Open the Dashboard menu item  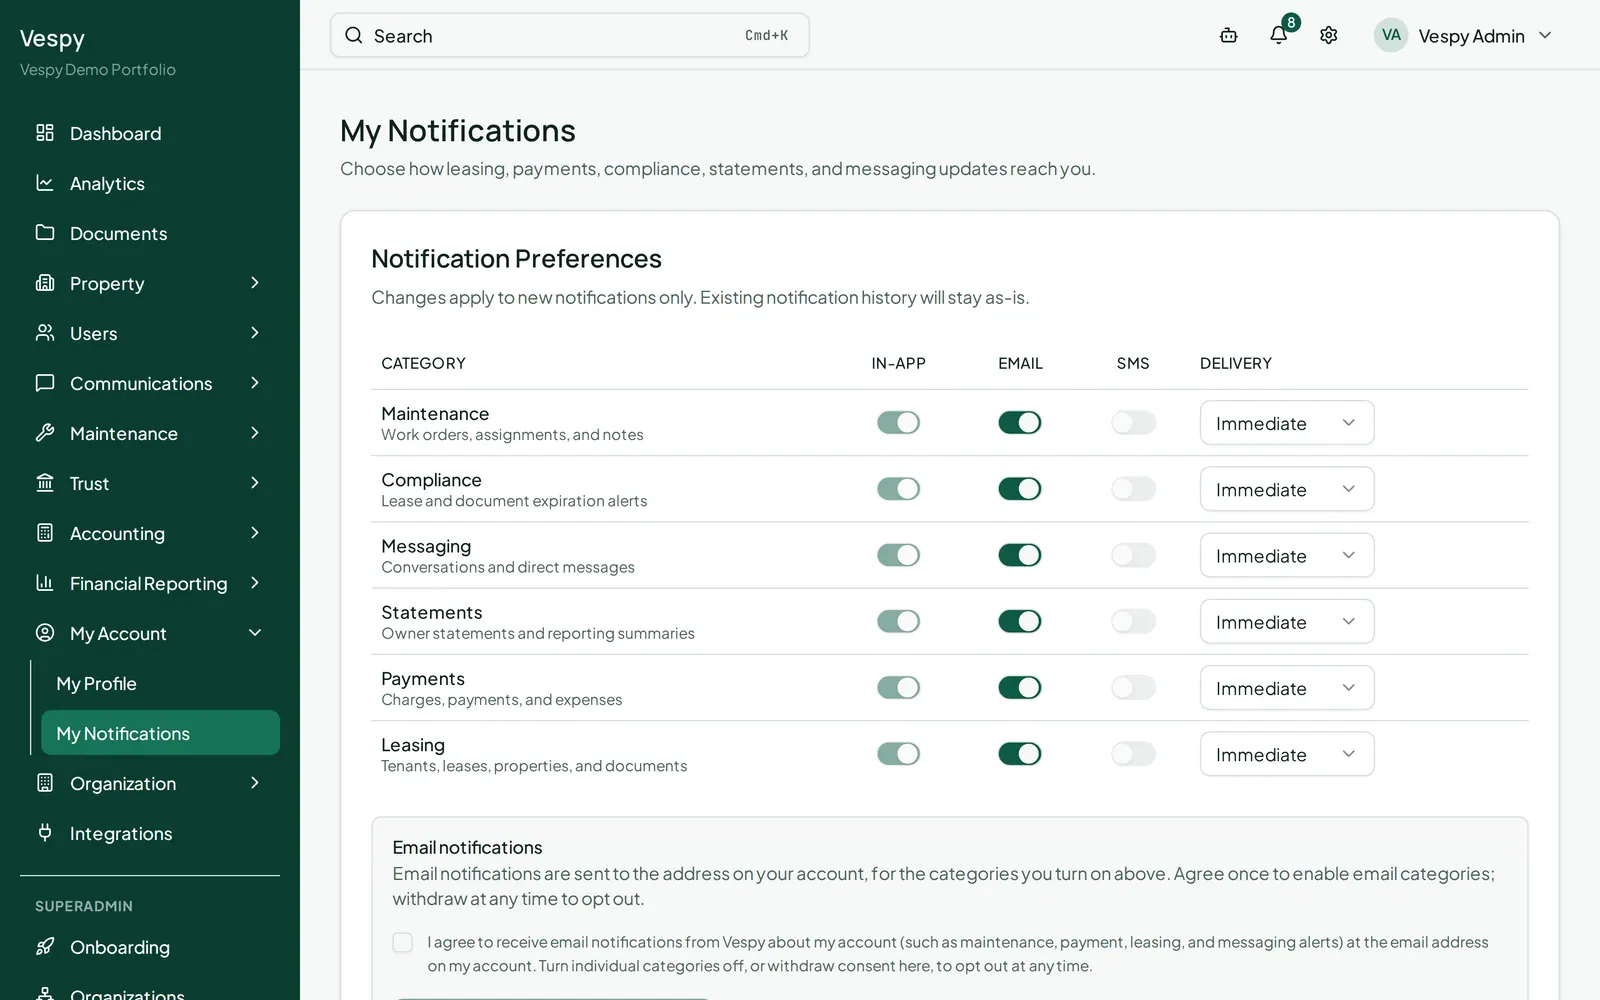(150, 133)
